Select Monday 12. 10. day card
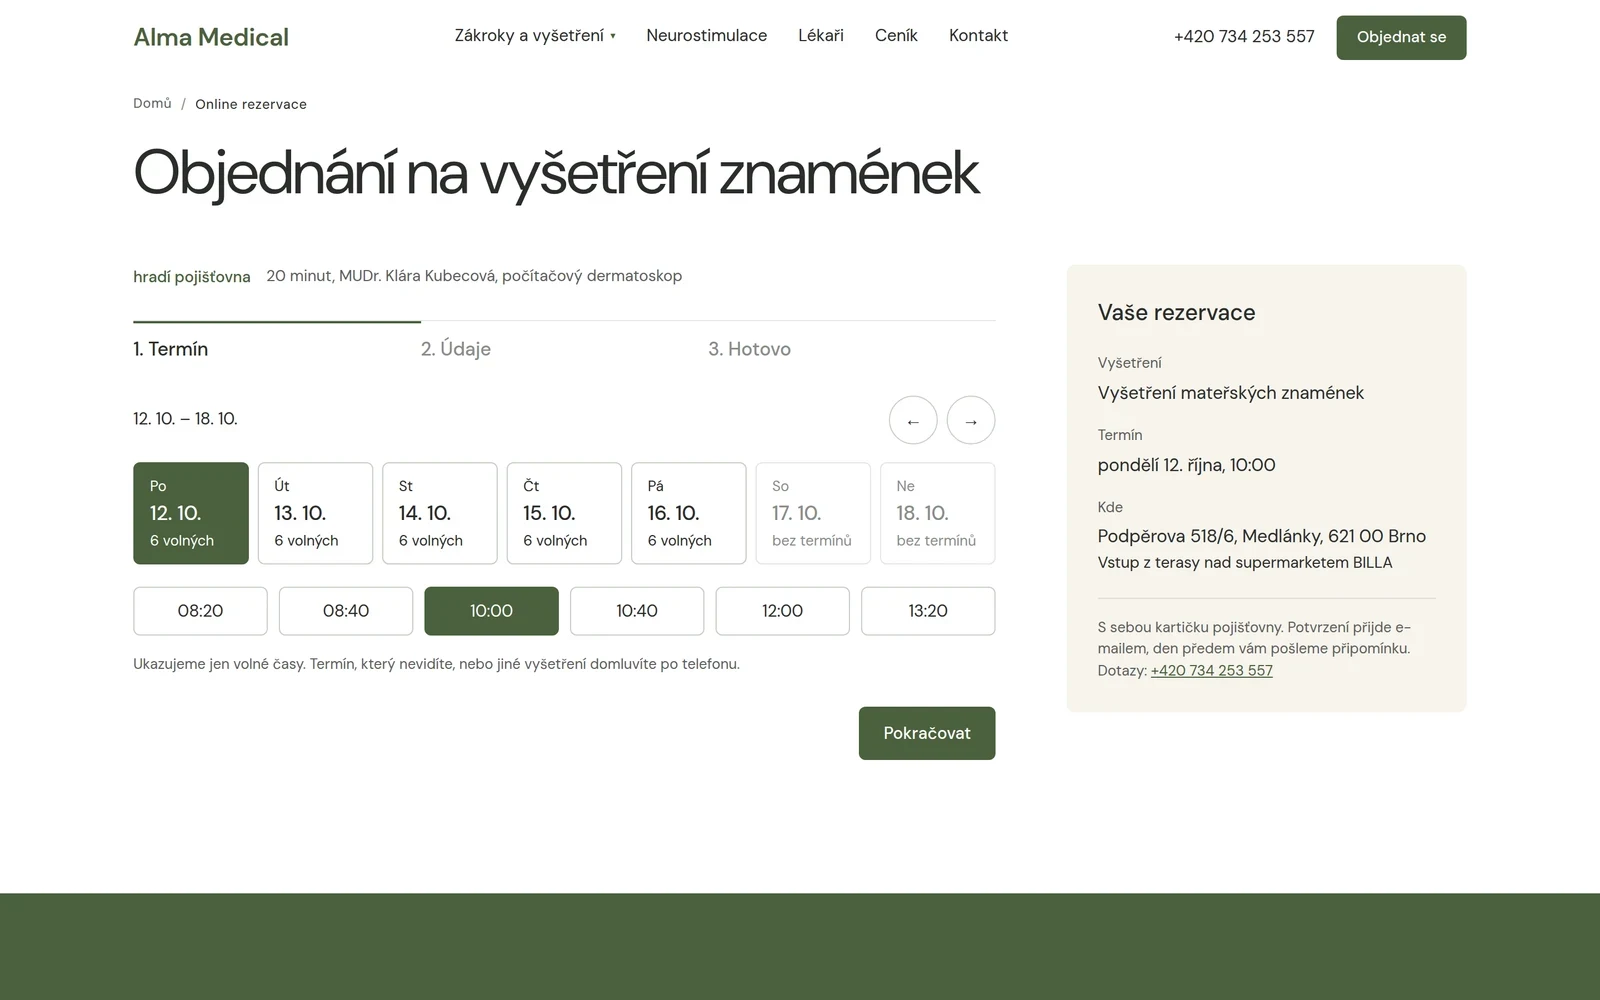The image size is (1600, 1000). (x=191, y=513)
